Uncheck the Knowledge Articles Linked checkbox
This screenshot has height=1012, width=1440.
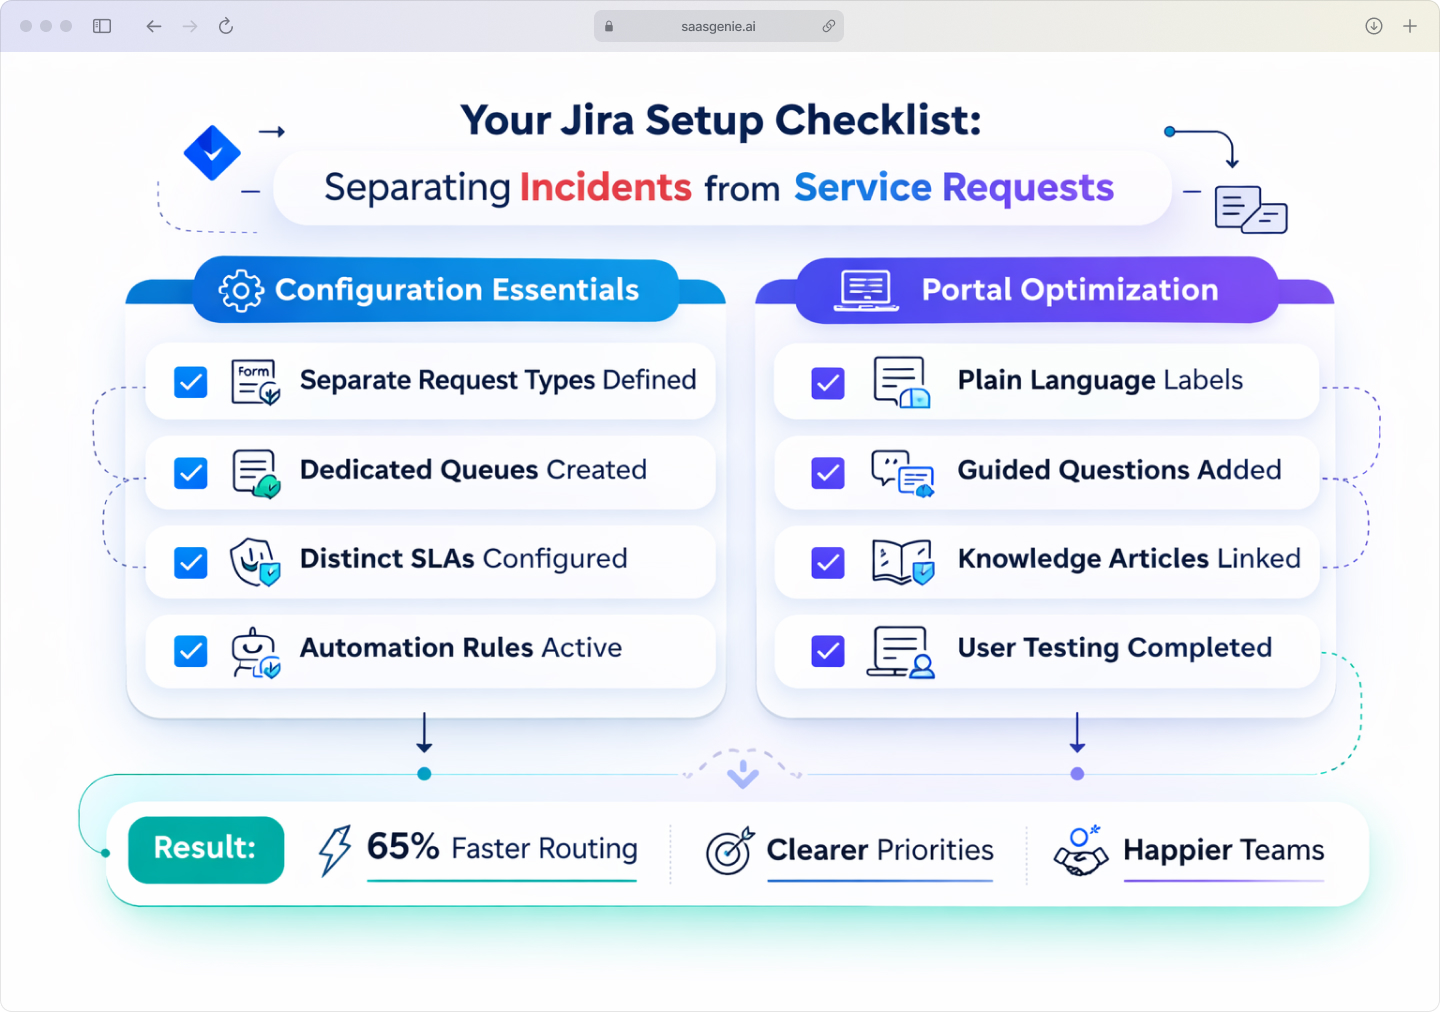pyautogui.click(x=827, y=562)
